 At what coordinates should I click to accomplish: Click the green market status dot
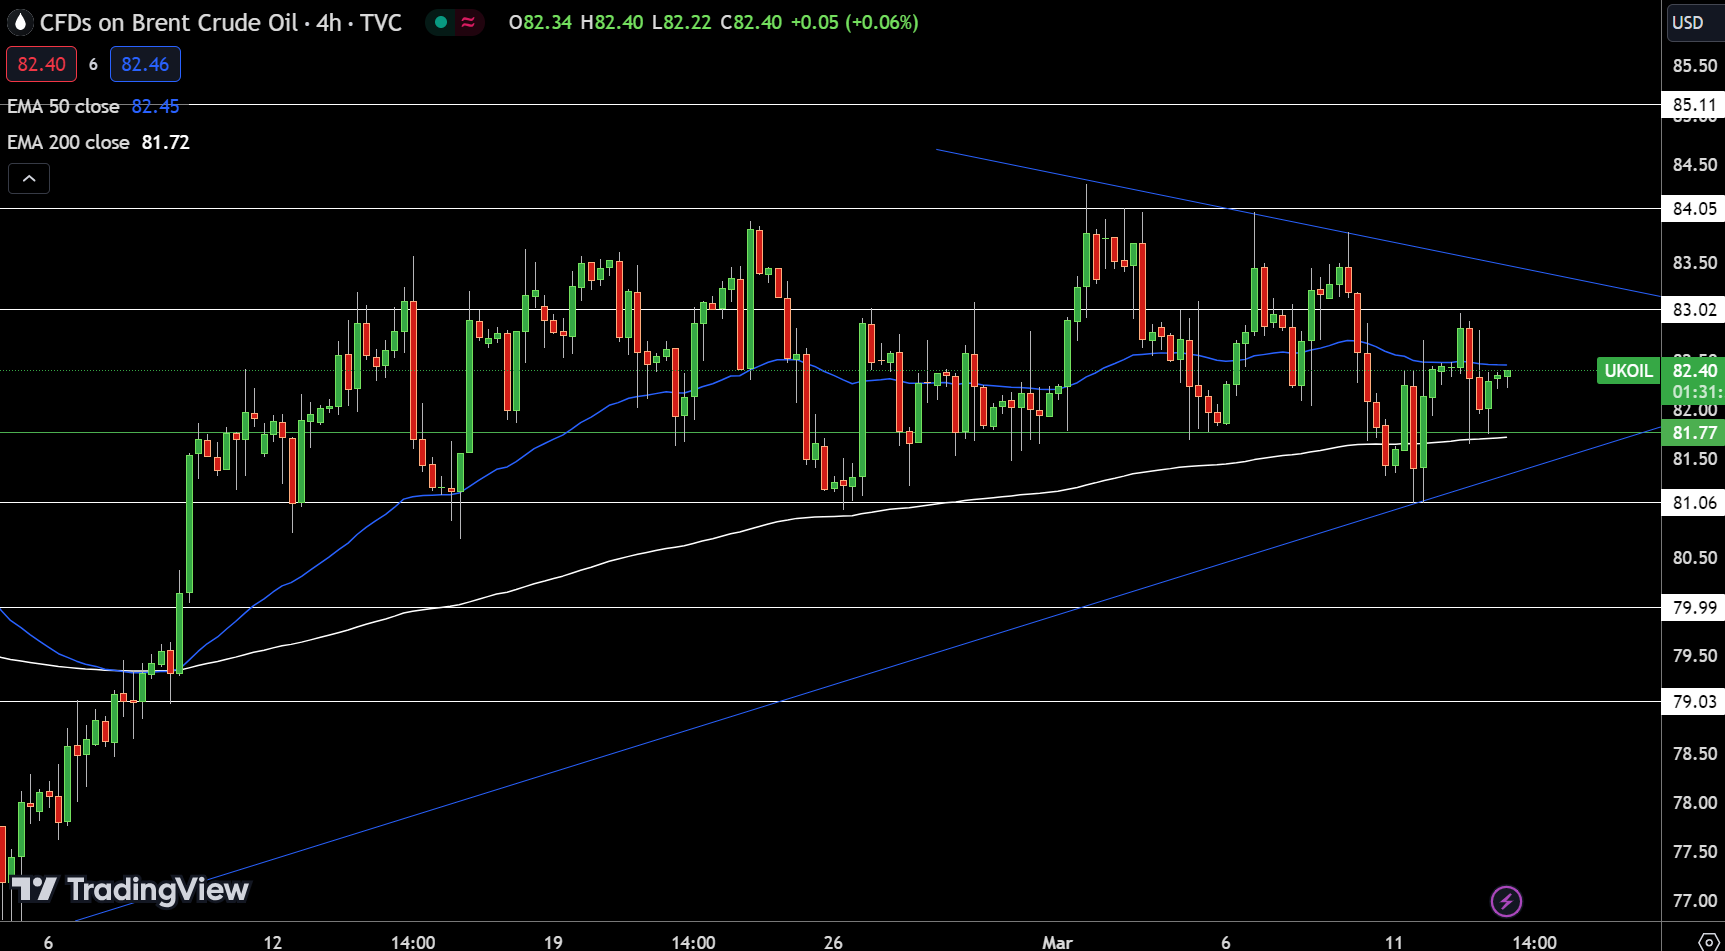(x=441, y=22)
